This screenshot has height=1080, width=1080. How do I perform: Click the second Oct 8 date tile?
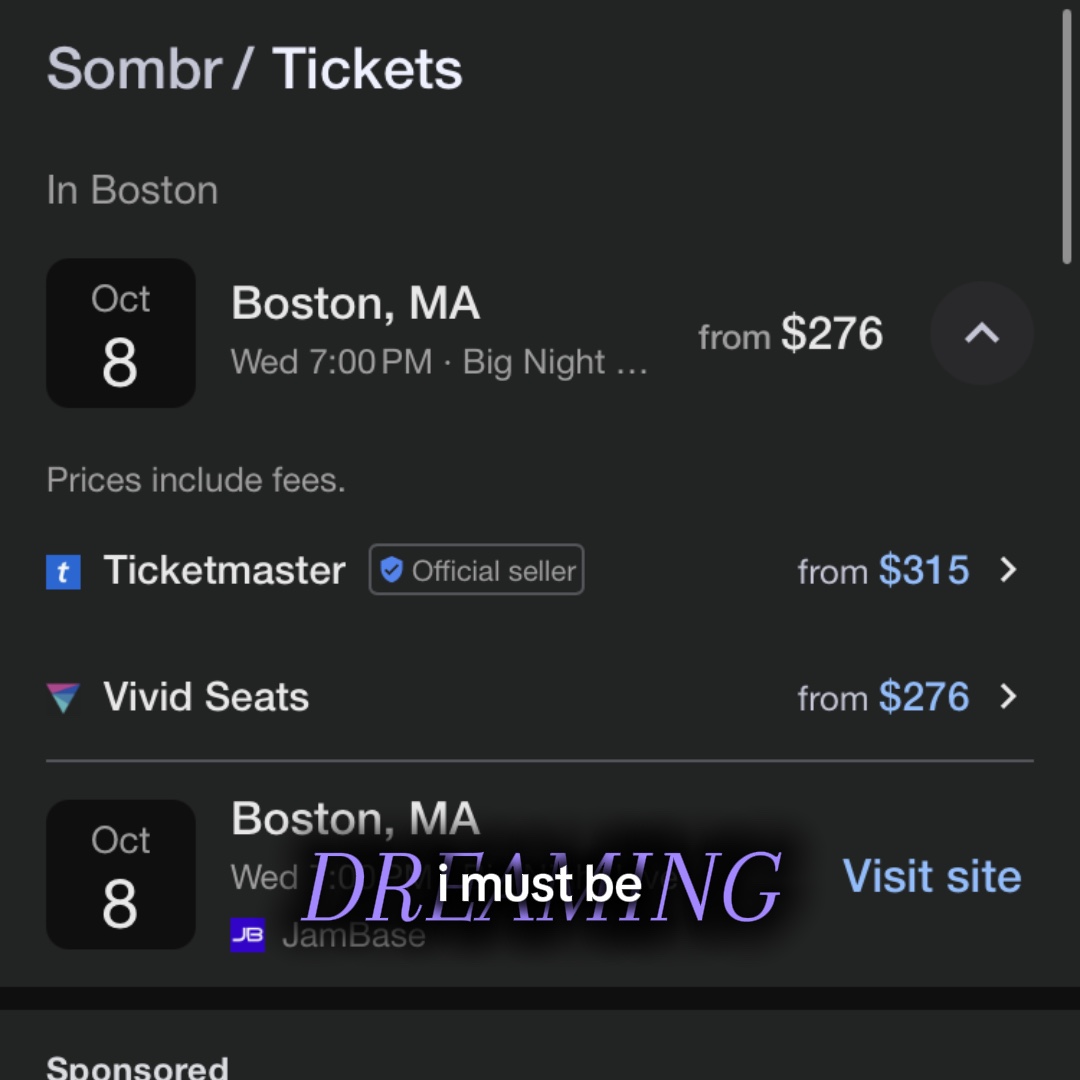tap(121, 875)
